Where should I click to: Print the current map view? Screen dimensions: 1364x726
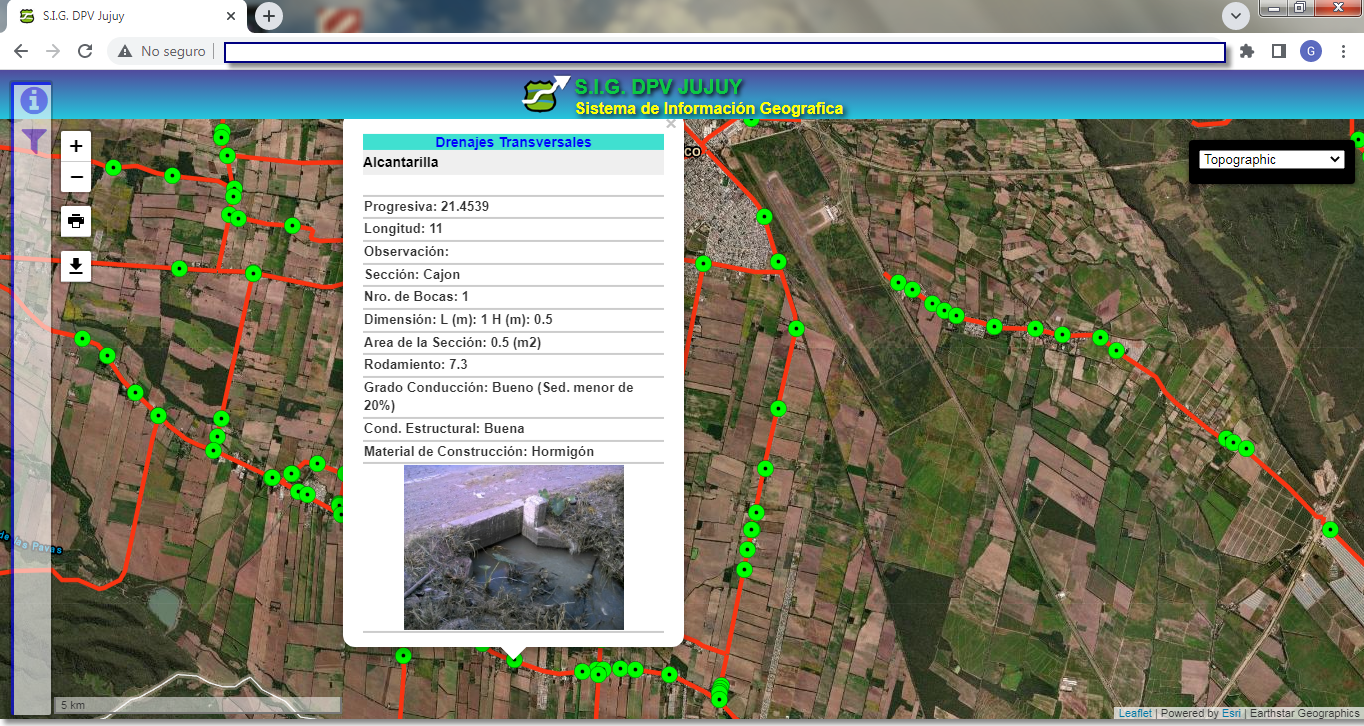[76, 221]
